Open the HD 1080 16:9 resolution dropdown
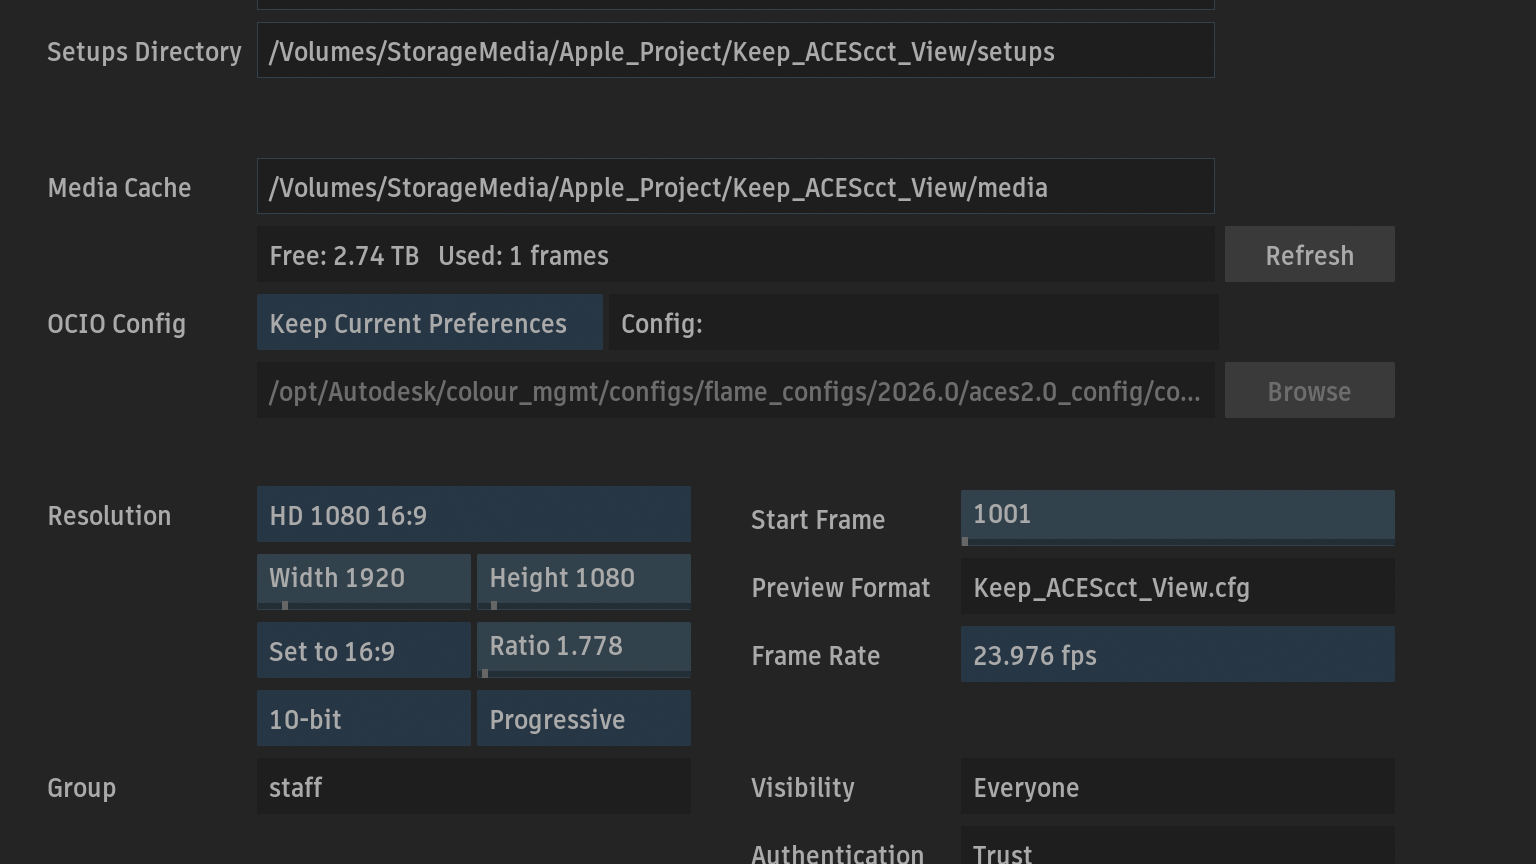Screen dimensions: 1536x864 [473, 514]
